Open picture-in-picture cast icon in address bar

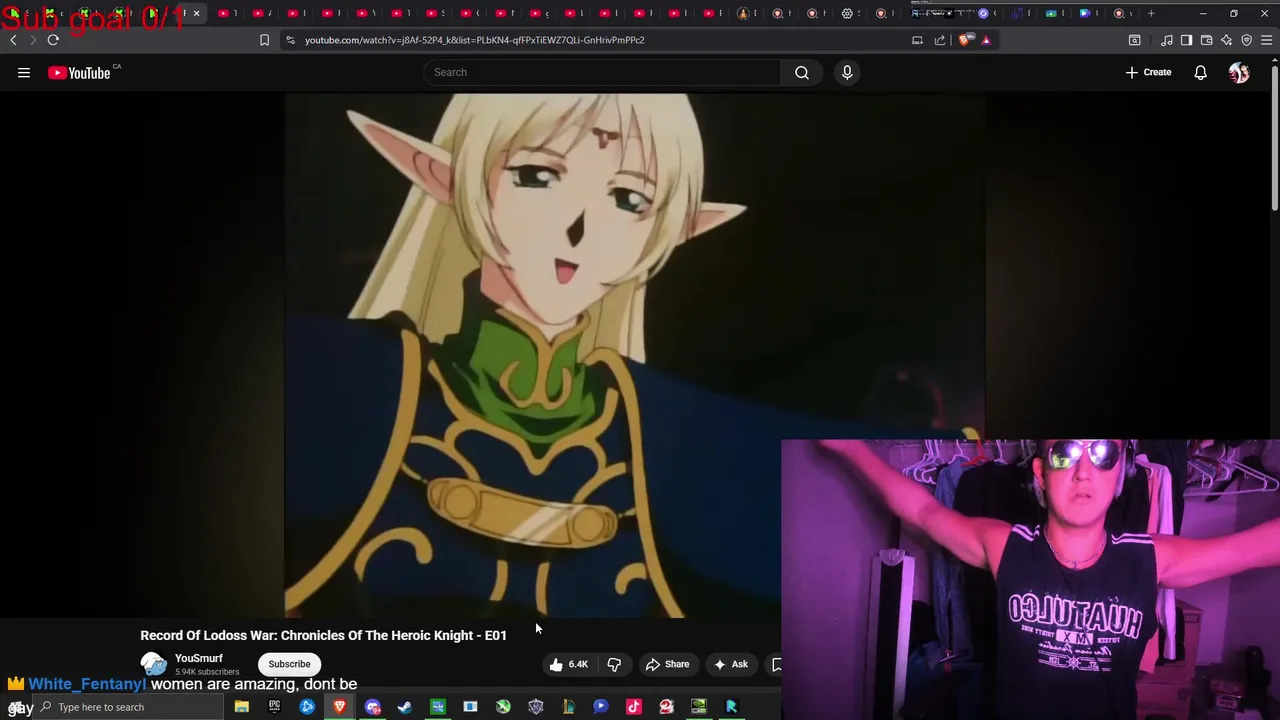(917, 40)
